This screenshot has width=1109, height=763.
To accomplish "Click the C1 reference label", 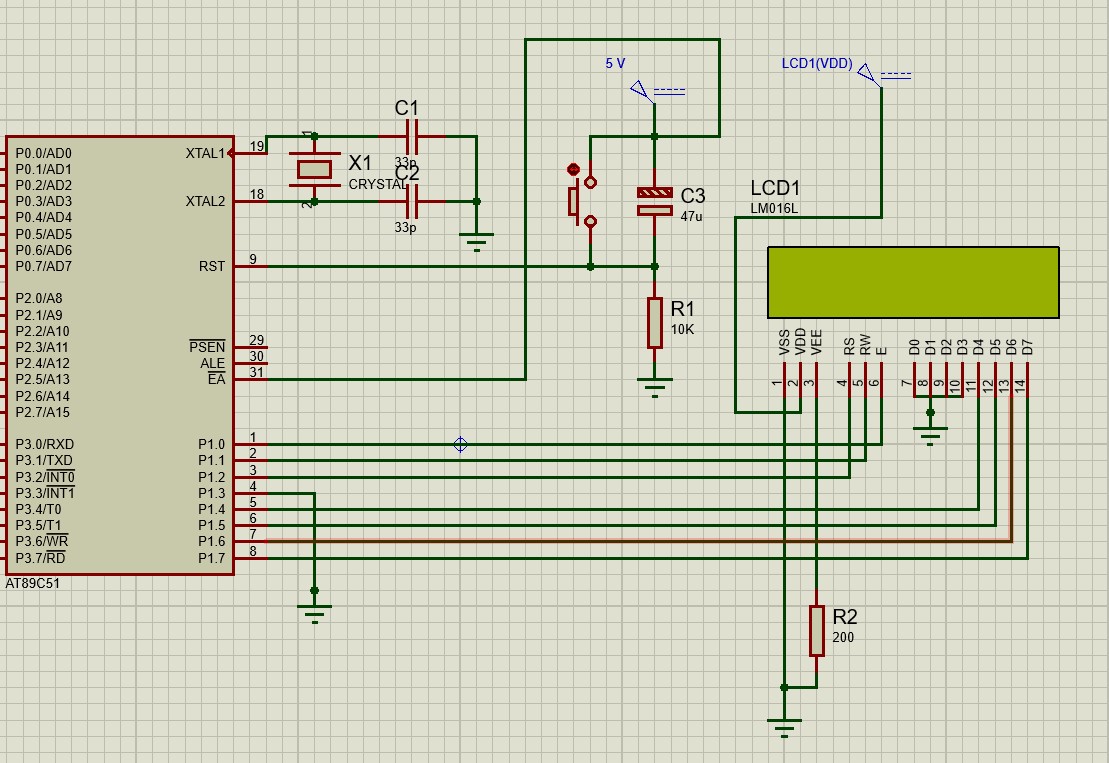I will (407, 108).
